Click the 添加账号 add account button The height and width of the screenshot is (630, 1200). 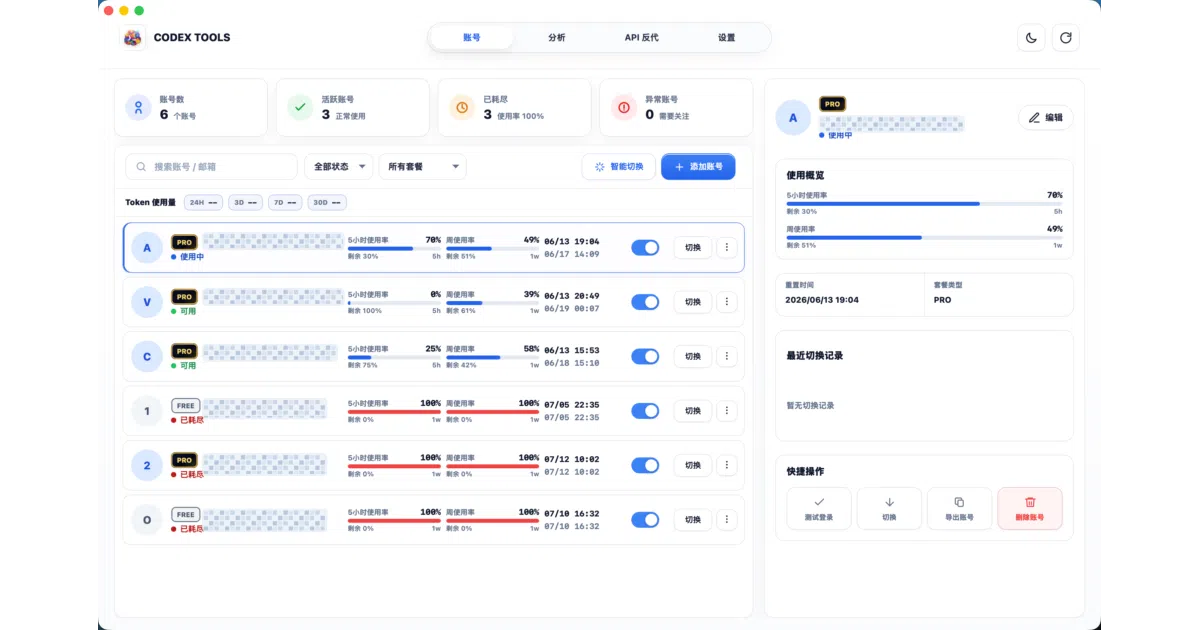[698, 167]
